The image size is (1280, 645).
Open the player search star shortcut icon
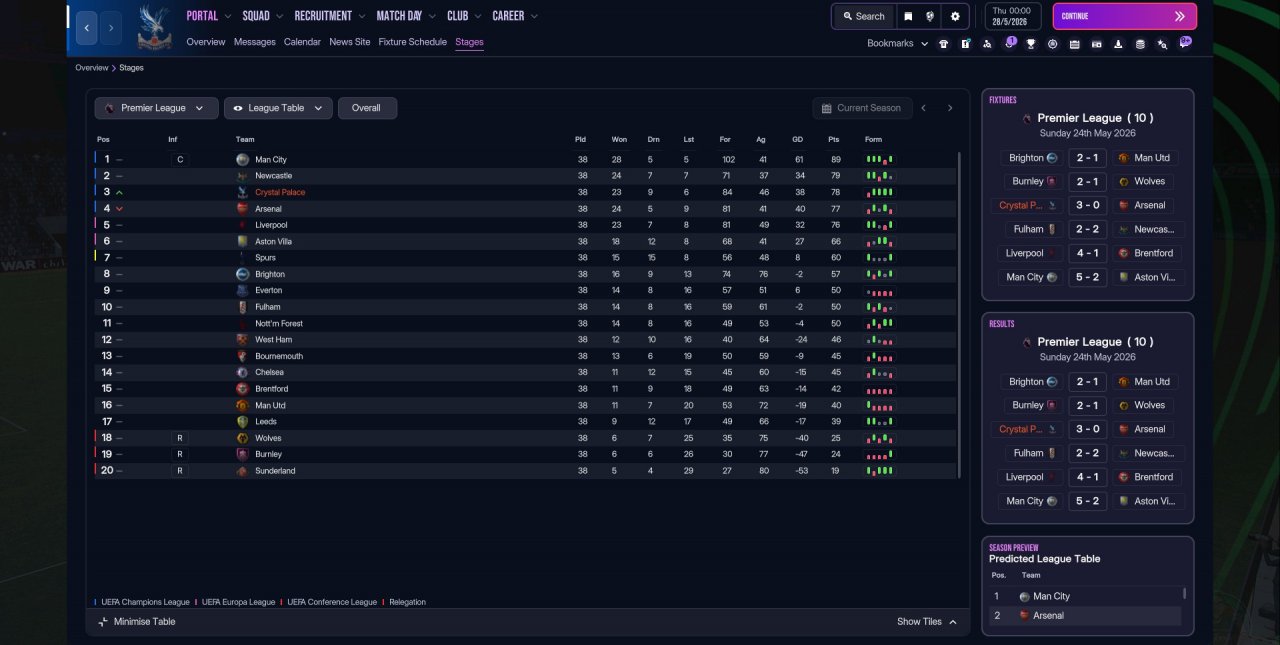(x=1162, y=44)
